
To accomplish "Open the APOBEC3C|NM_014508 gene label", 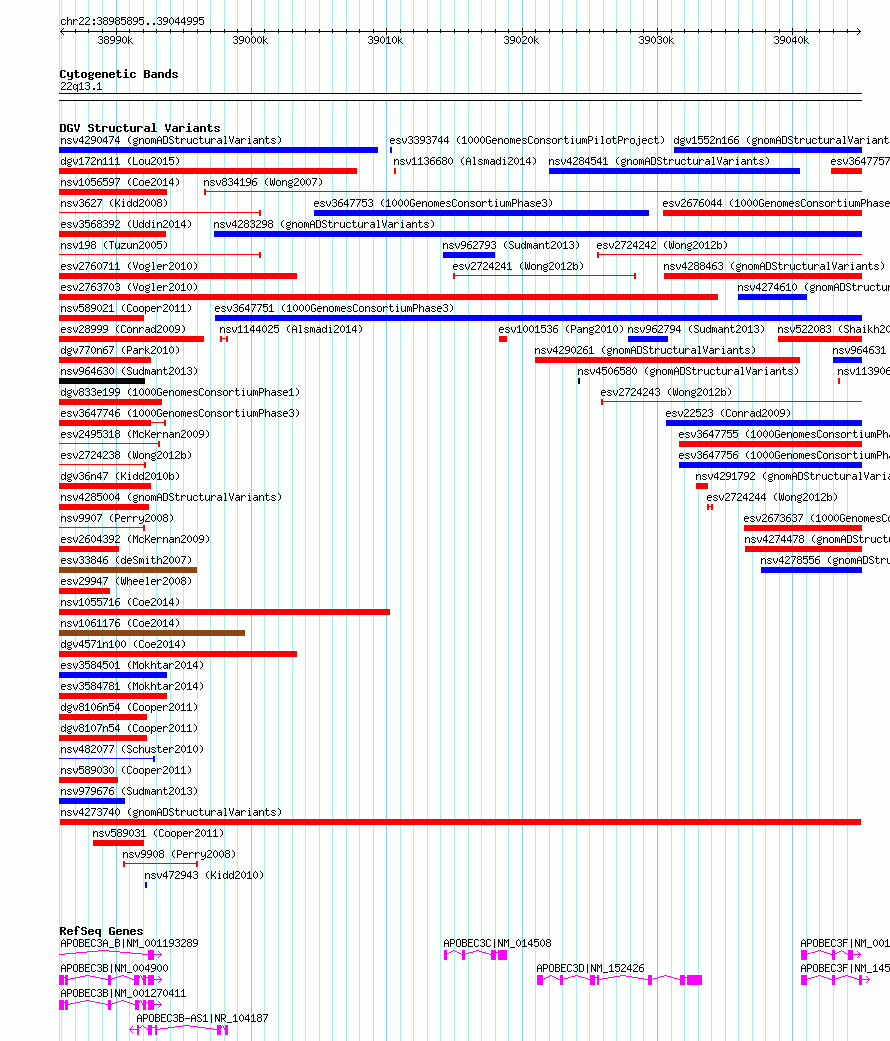I will [x=497, y=943].
